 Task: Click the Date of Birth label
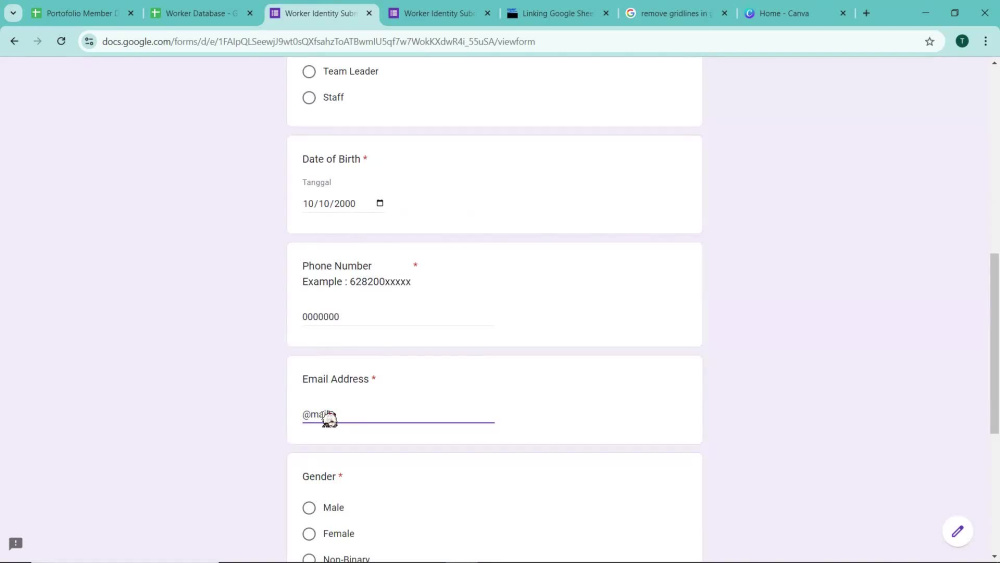tap(331, 159)
